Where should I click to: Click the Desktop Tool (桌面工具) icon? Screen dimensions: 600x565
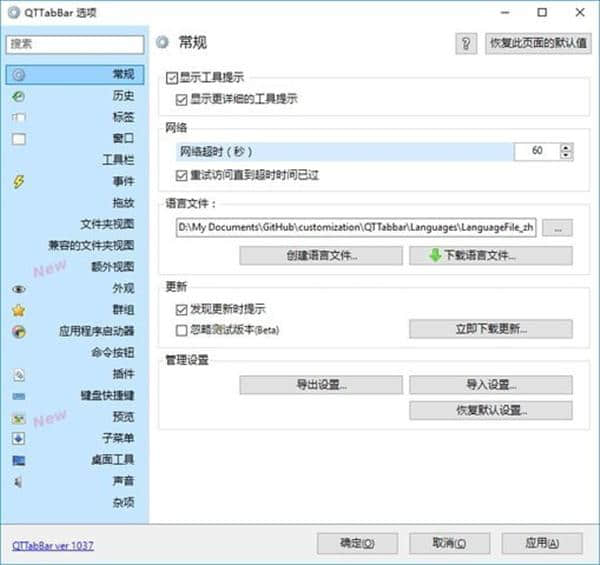pyautogui.click(x=18, y=460)
